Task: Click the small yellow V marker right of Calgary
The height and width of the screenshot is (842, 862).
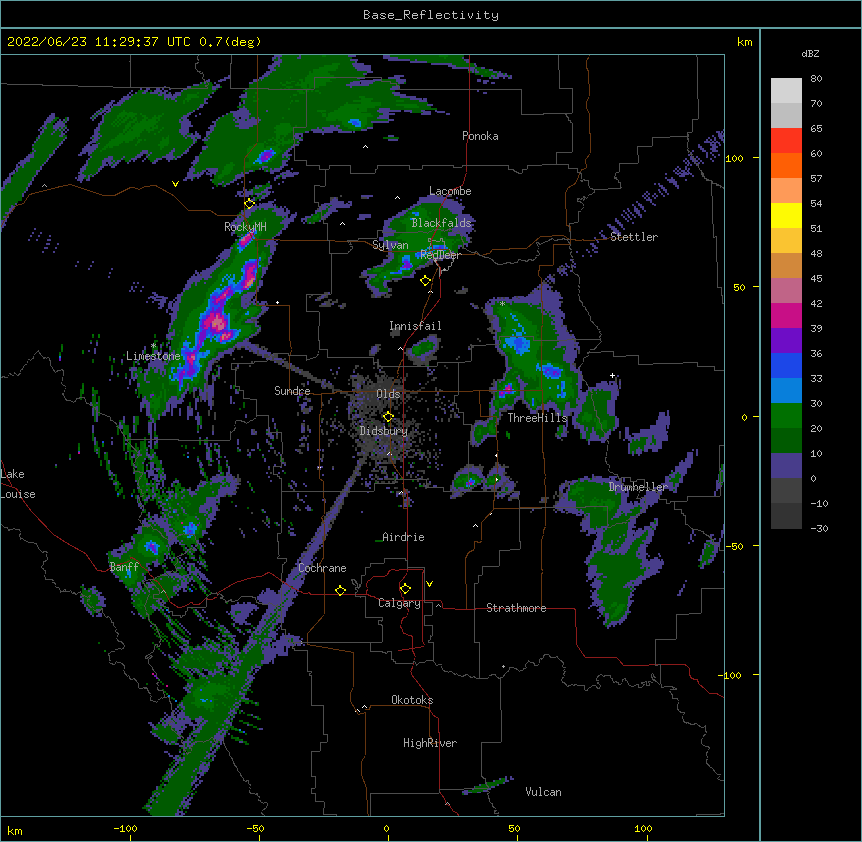Action: tap(429, 584)
